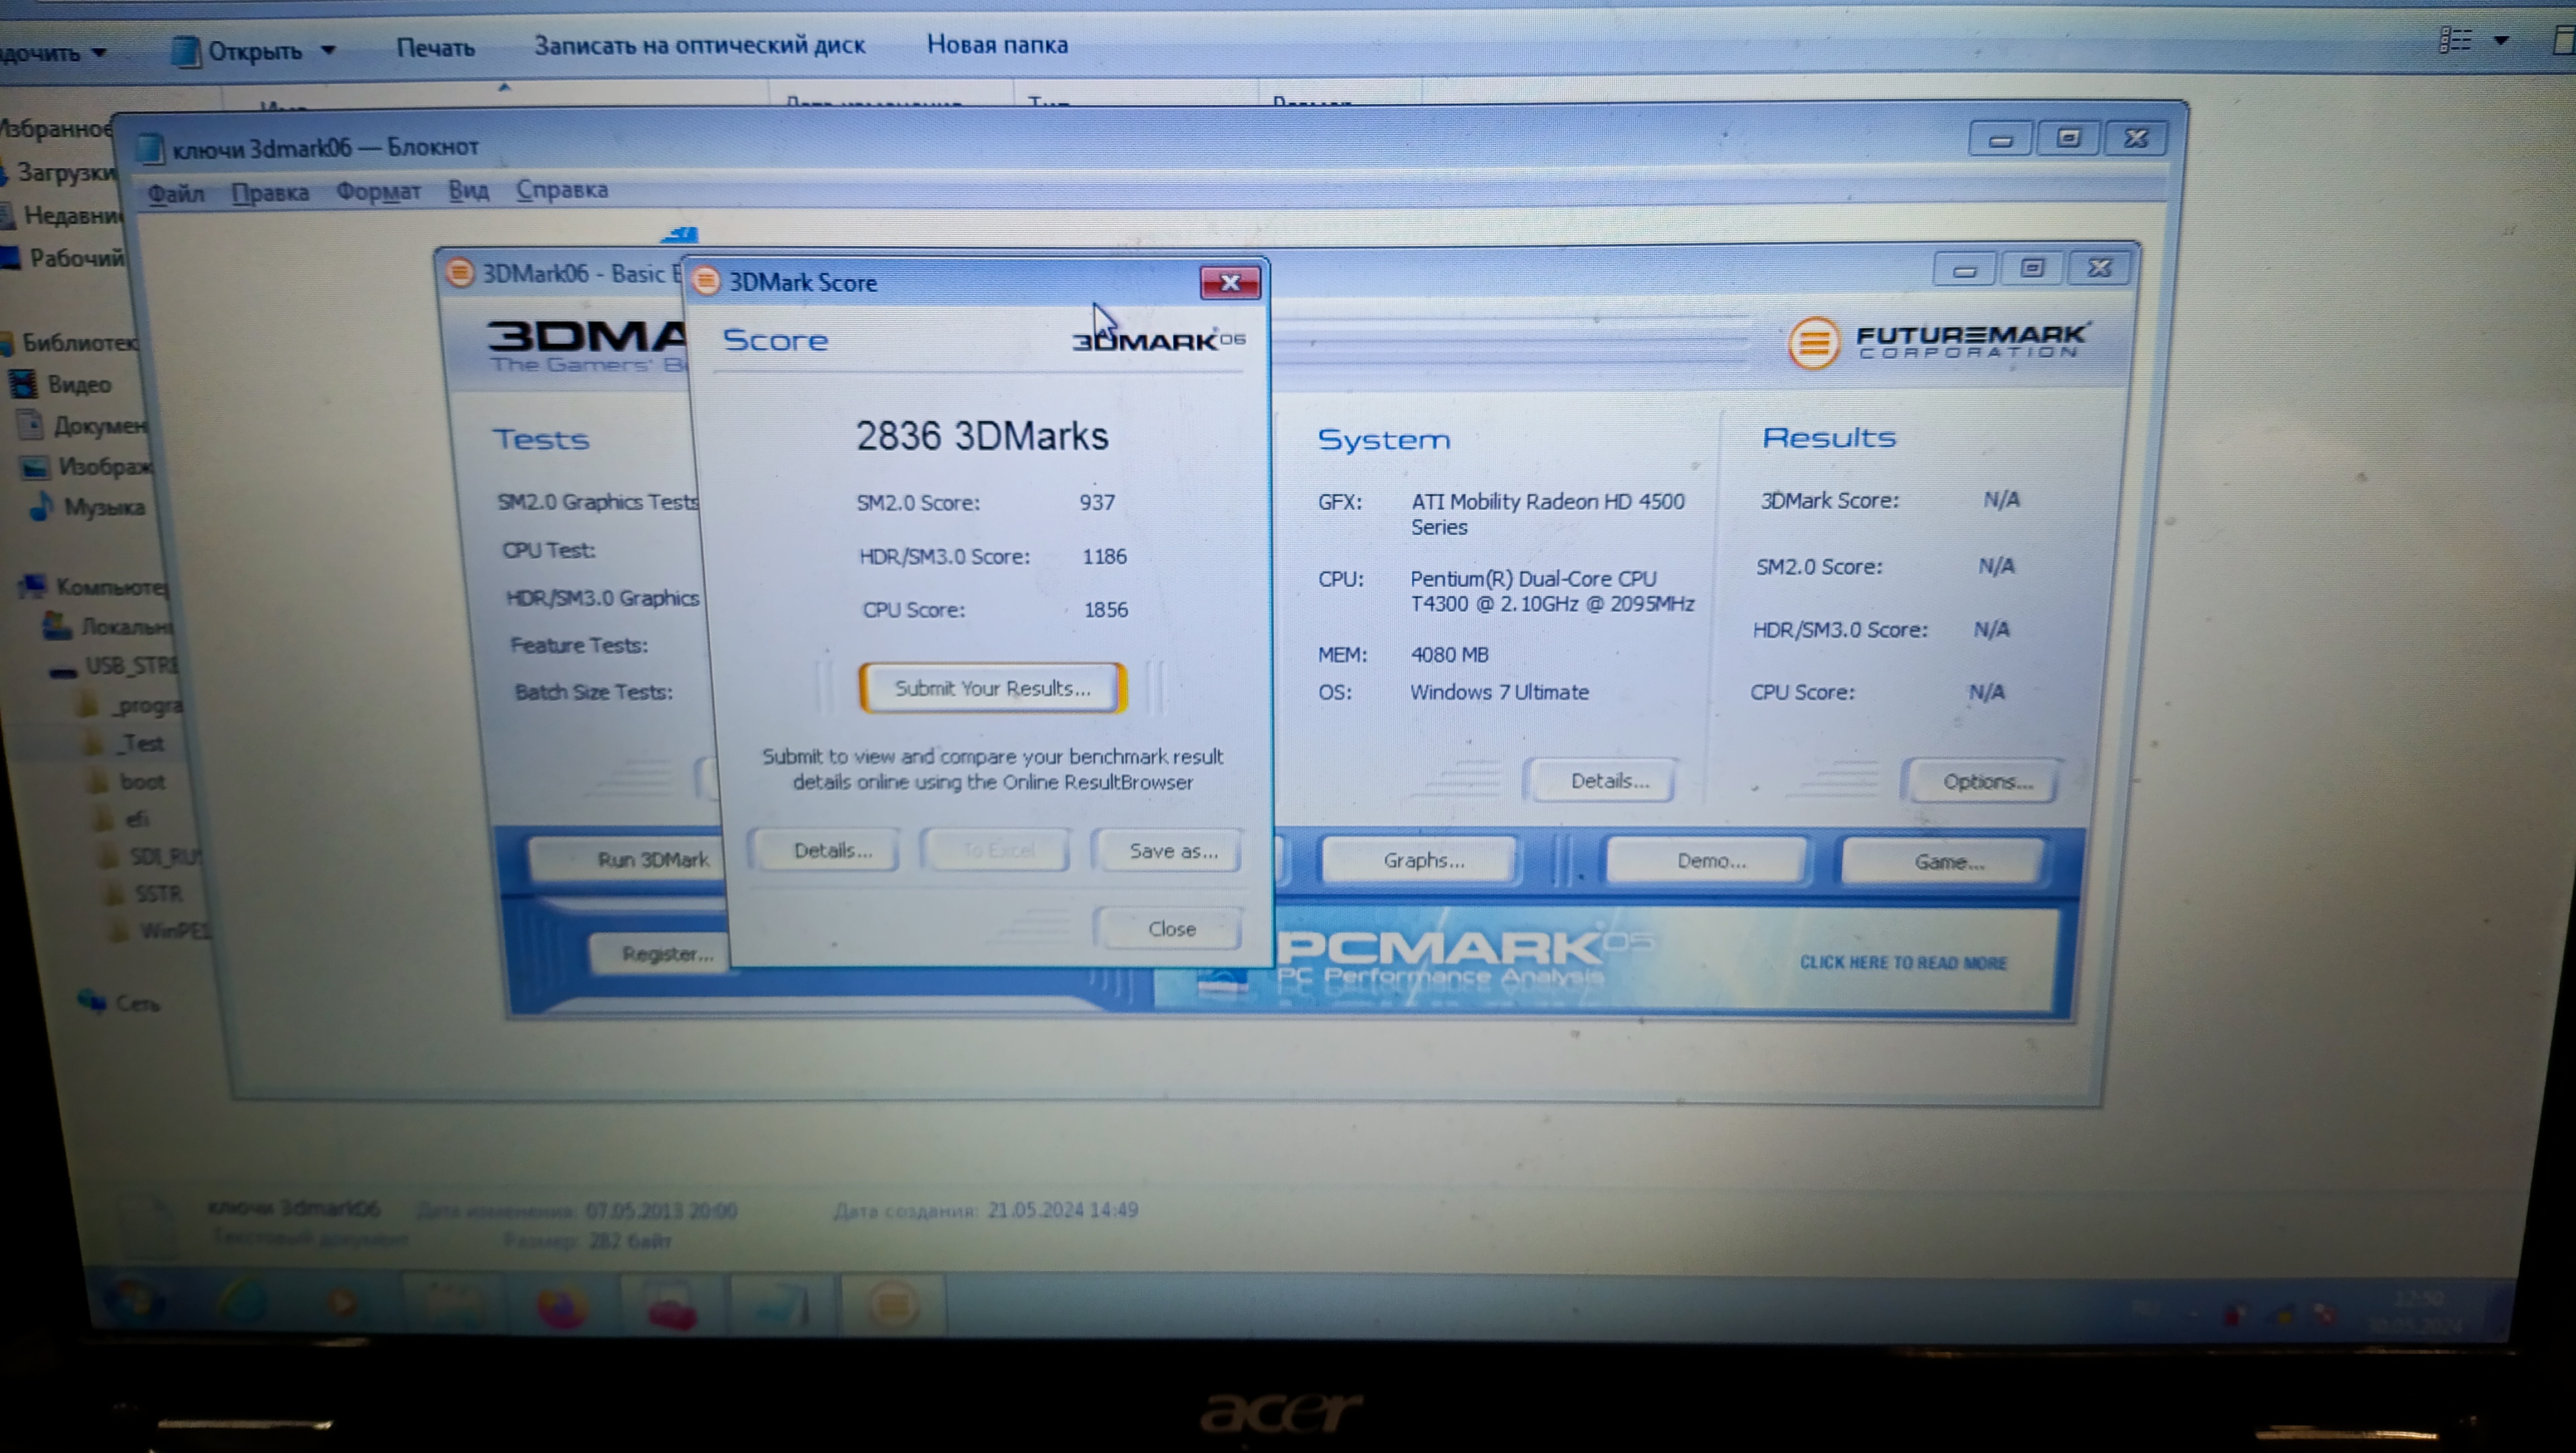Click the red X of 3DMark Score dialog
Screen dimensions: 2576x1453
(1230, 283)
